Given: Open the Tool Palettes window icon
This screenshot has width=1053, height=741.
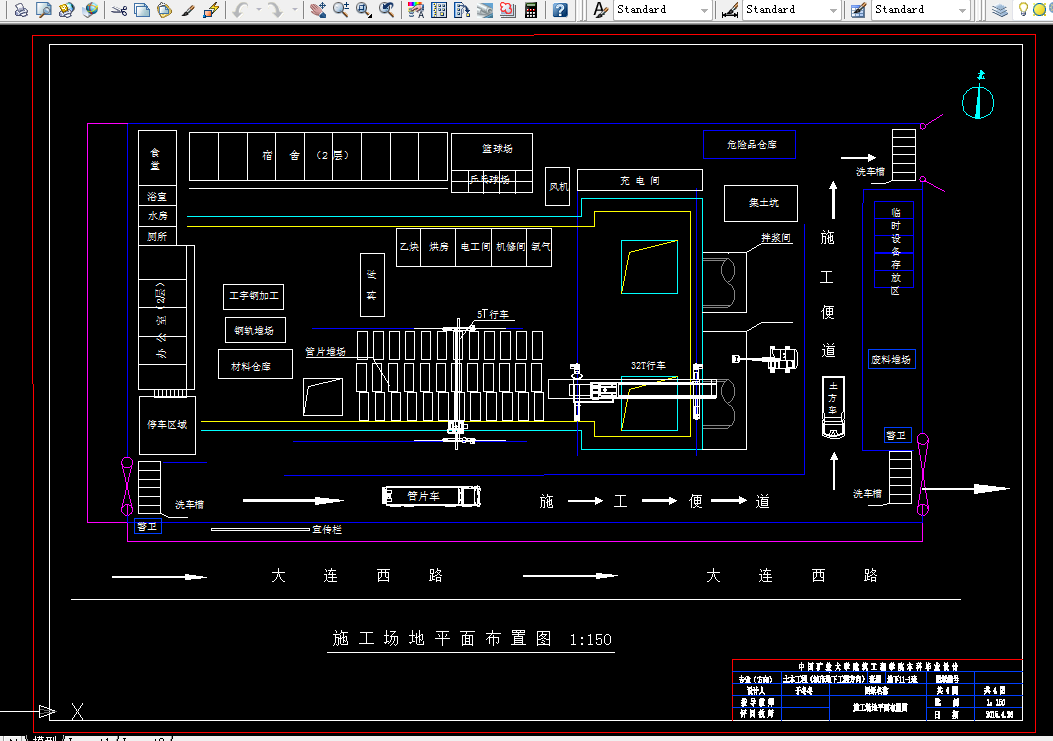Looking at the screenshot, I should pos(461,9).
